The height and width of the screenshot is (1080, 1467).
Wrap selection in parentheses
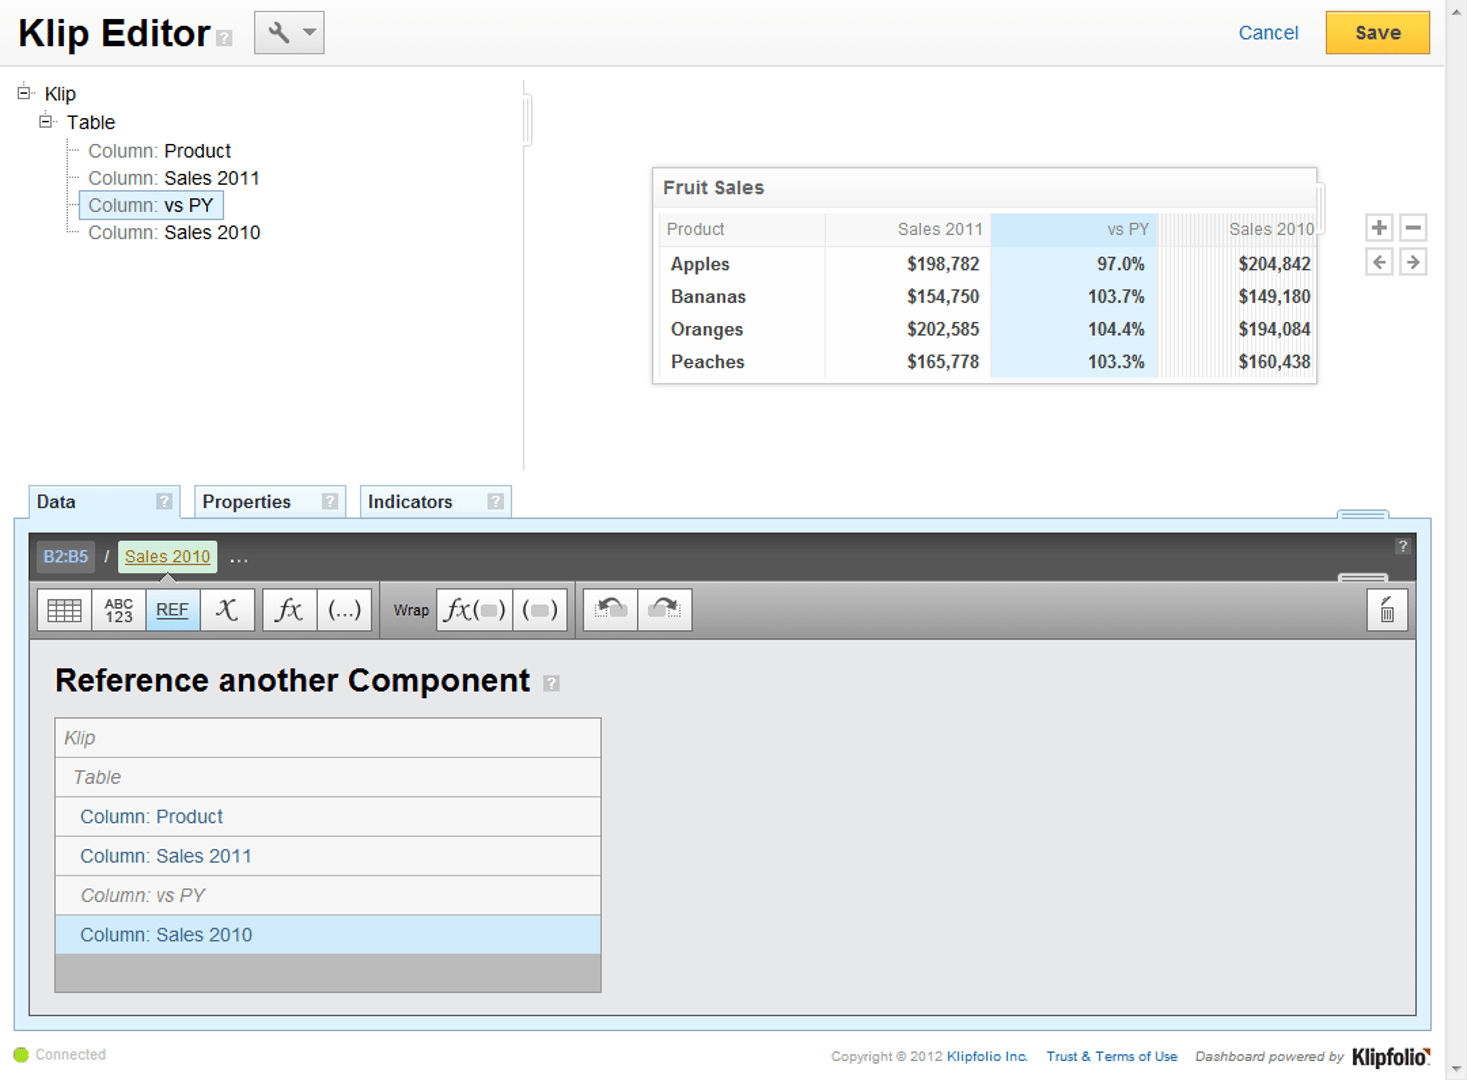540,610
